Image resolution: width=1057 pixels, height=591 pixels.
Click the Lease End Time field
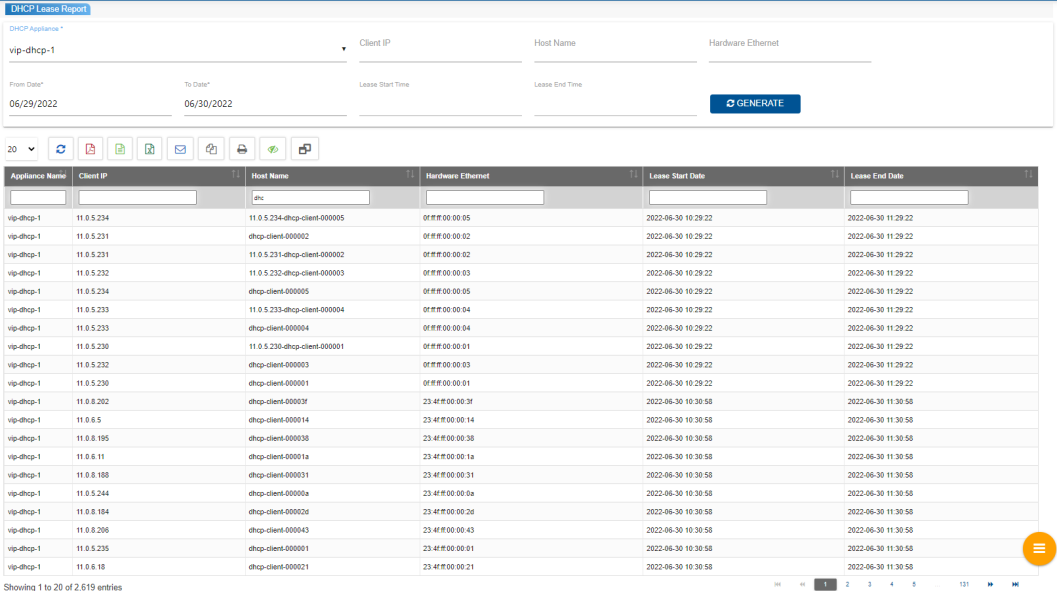(615, 104)
